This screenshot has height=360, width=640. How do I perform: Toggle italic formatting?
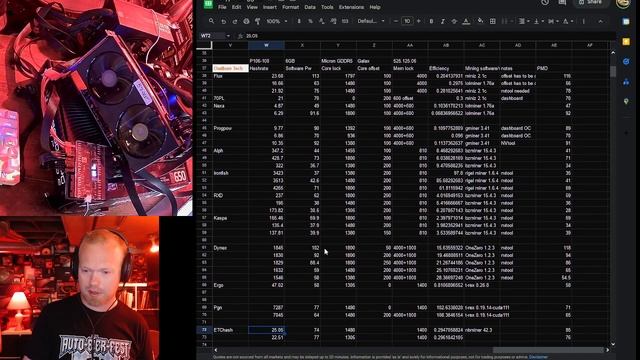[442, 21]
